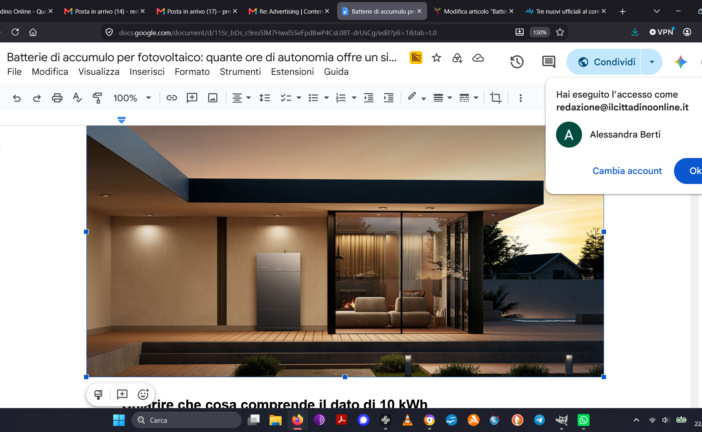Open a new browser tab

(x=622, y=11)
